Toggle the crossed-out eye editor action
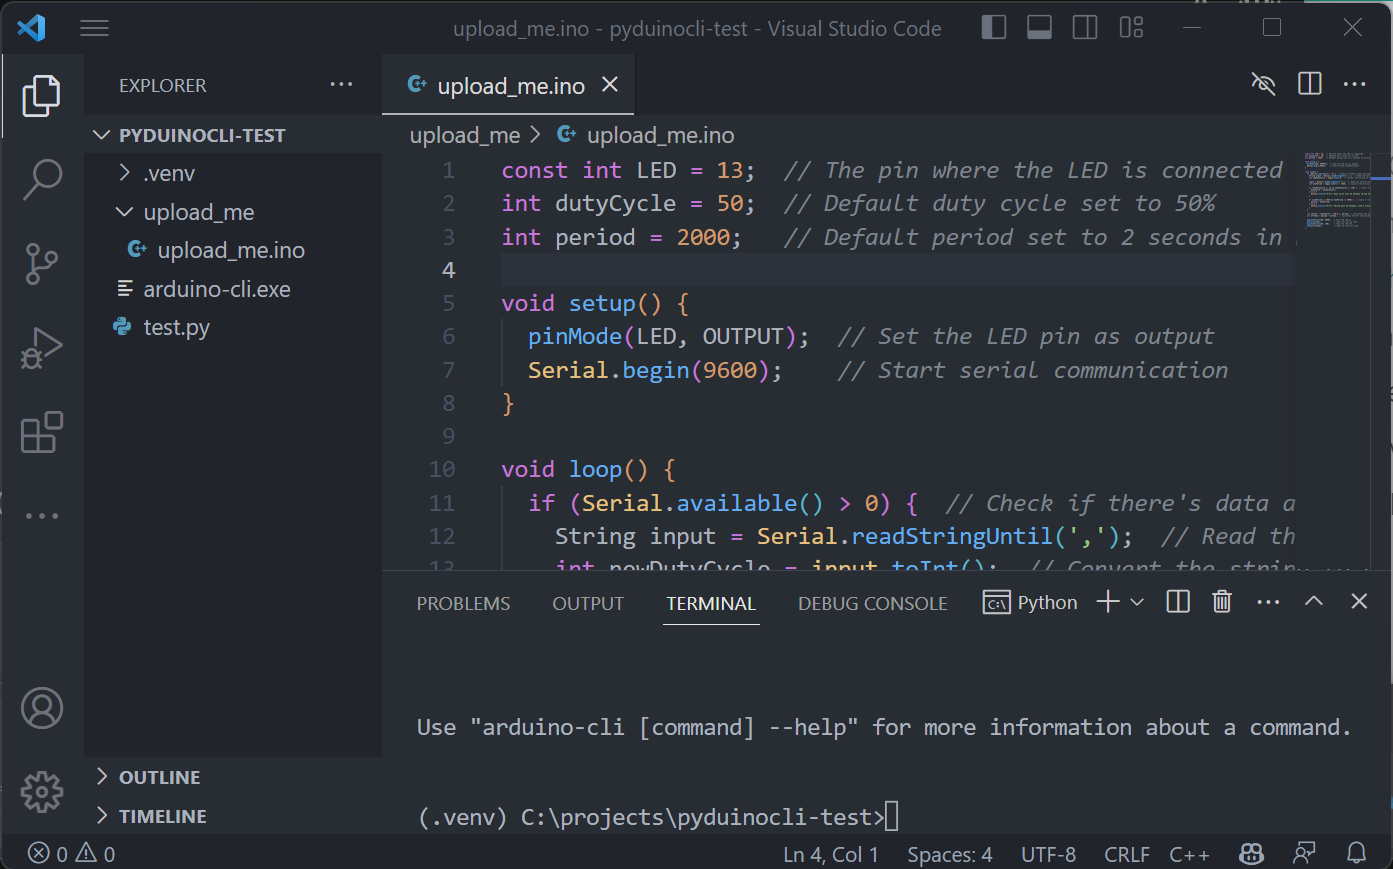 1263,84
